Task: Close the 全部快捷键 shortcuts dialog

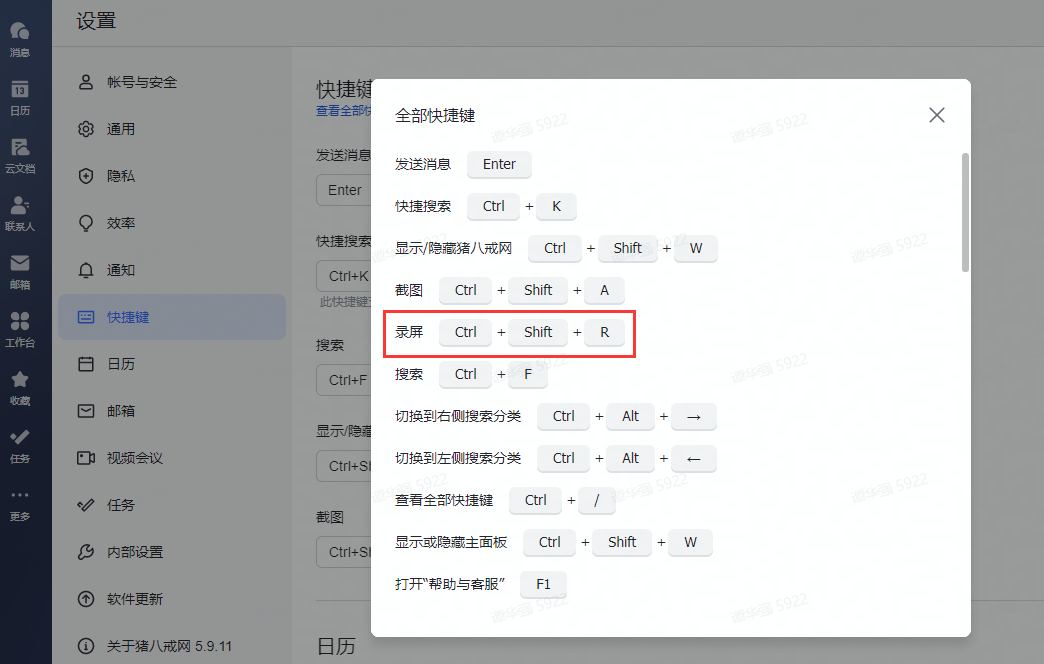Action: point(936,114)
